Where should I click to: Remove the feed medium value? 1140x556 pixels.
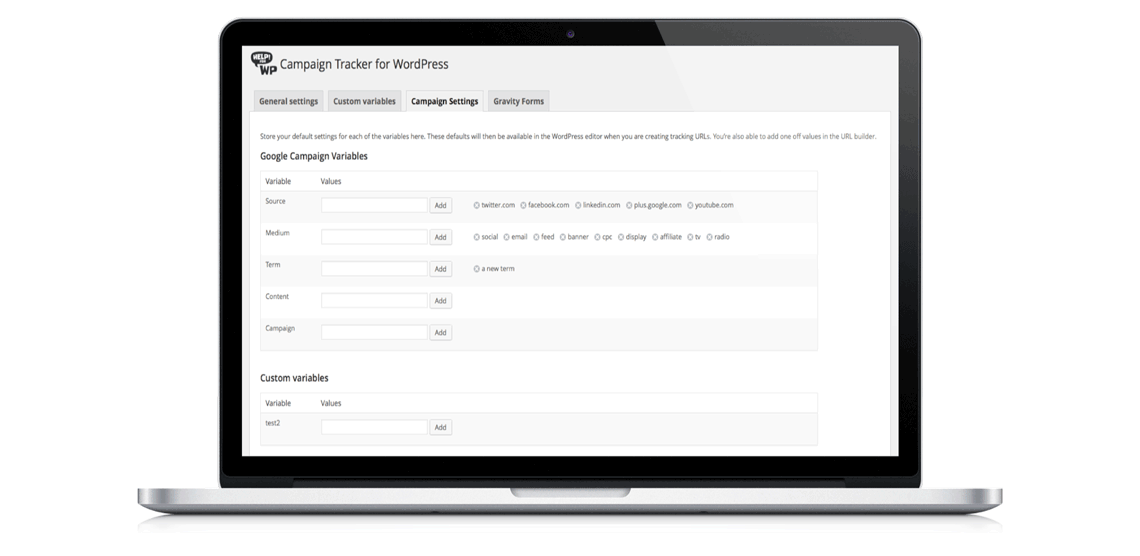click(537, 237)
